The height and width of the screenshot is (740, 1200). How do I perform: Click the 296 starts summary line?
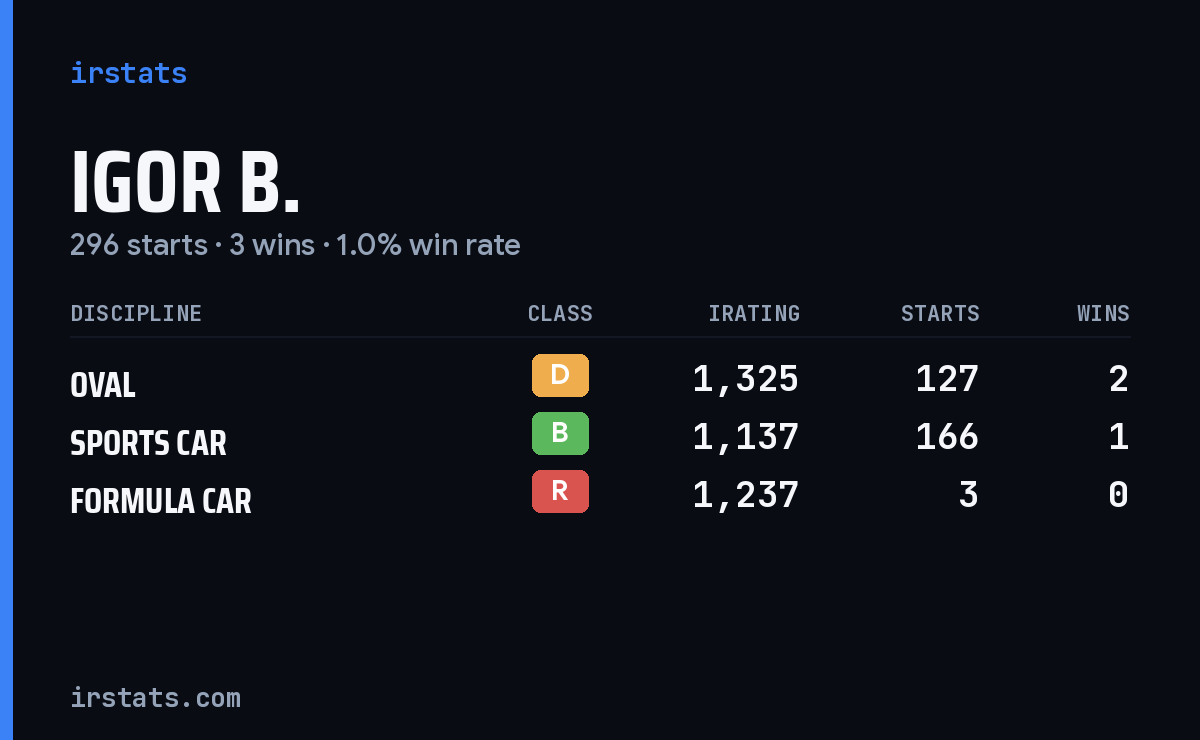click(x=295, y=245)
